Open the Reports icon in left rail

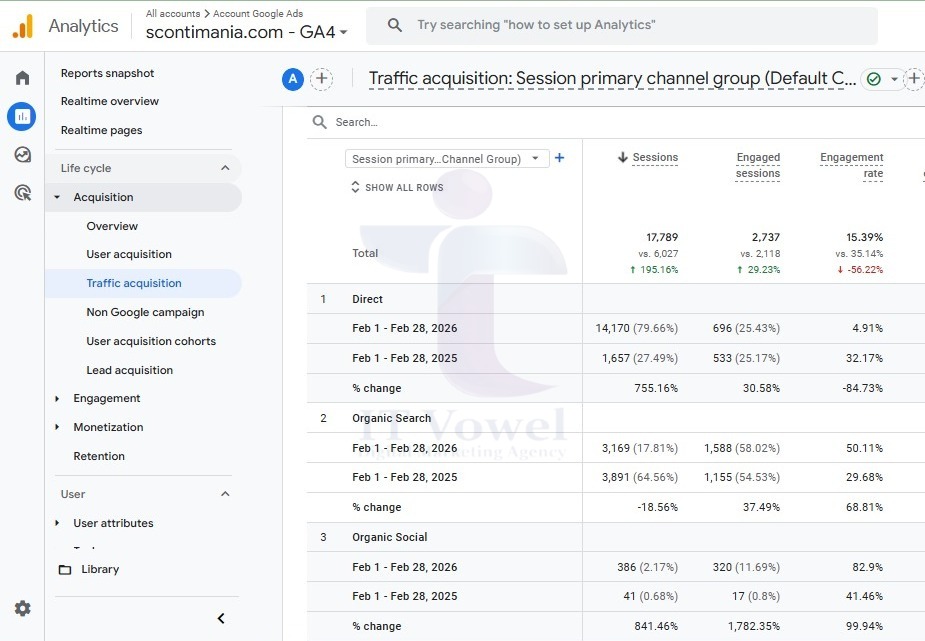tap(22, 116)
